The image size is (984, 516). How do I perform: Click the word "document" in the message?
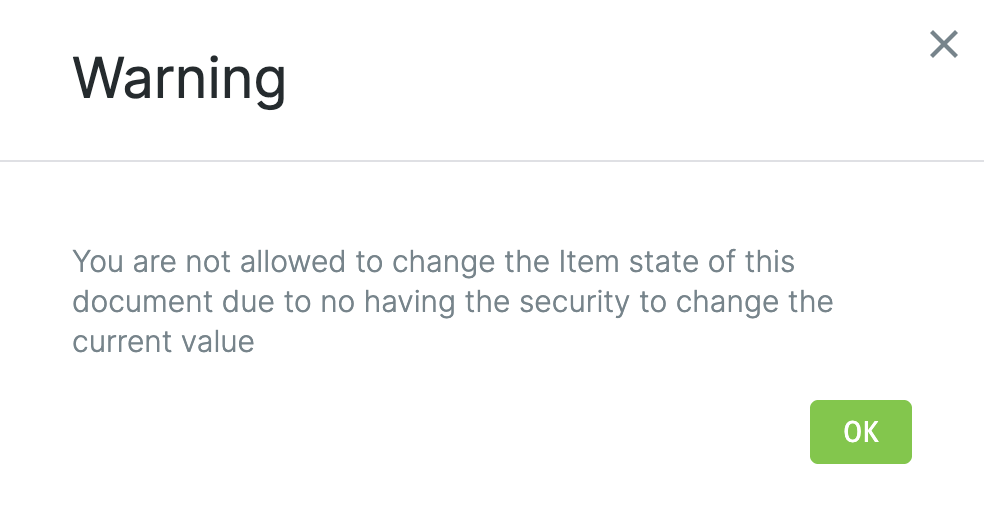(x=143, y=302)
